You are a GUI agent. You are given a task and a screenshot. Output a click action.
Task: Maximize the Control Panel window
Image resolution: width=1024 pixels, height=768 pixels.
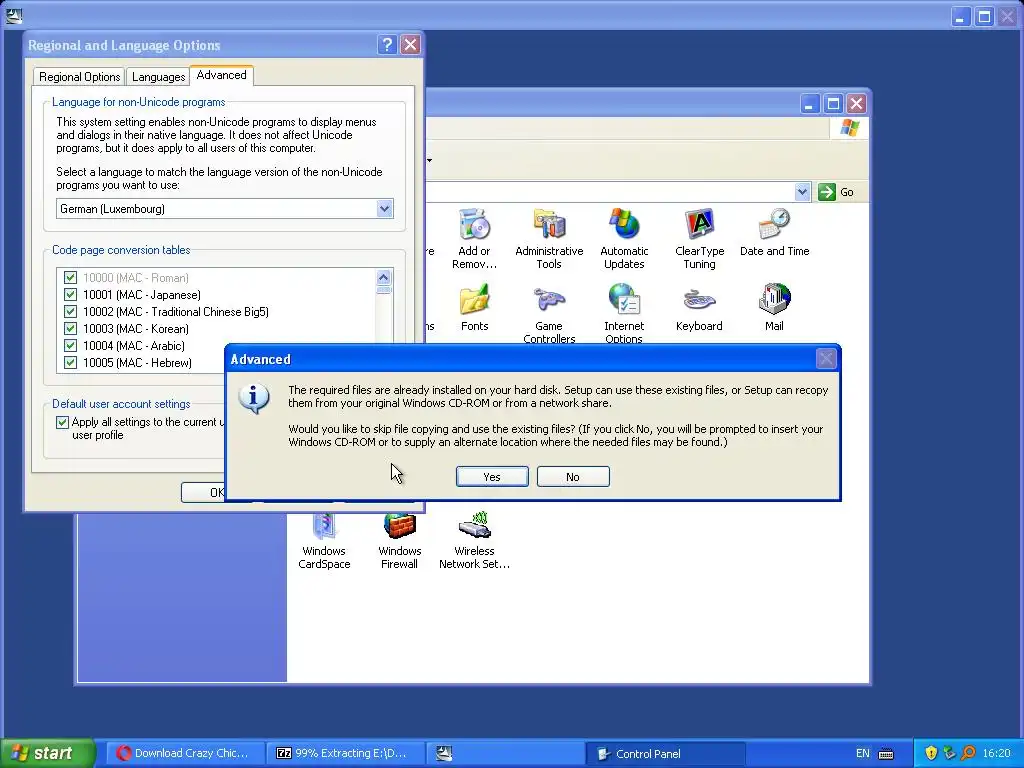tap(833, 103)
